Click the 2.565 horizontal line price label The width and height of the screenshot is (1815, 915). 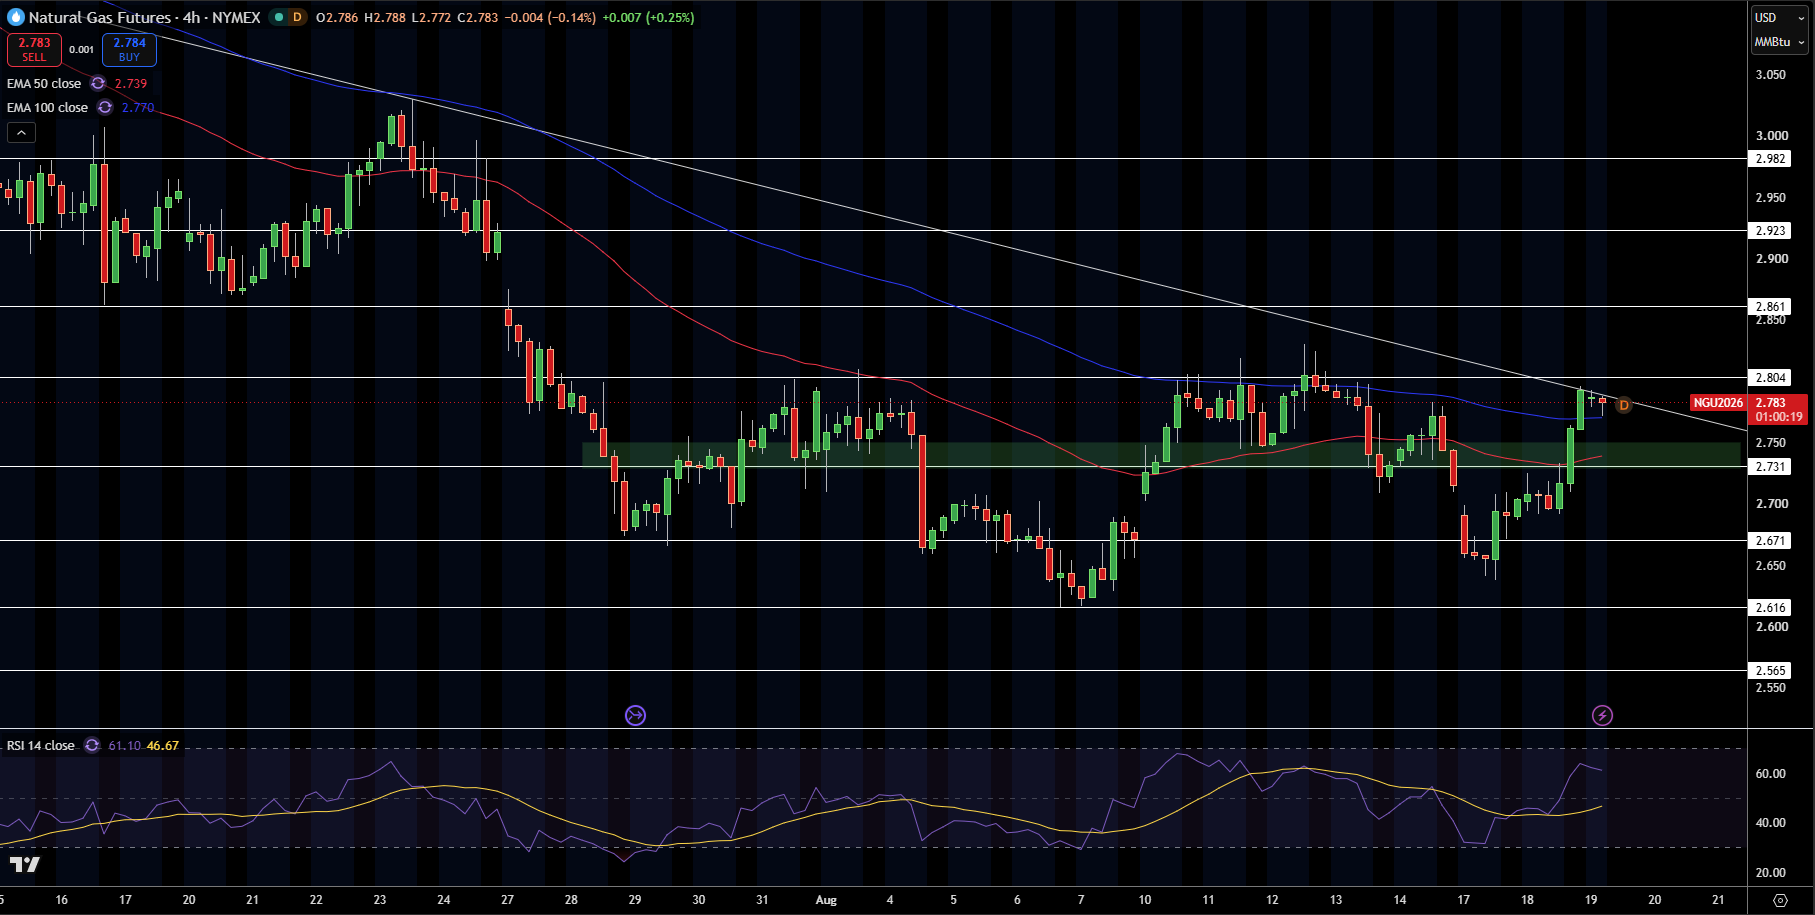pyautogui.click(x=1770, y=671)
